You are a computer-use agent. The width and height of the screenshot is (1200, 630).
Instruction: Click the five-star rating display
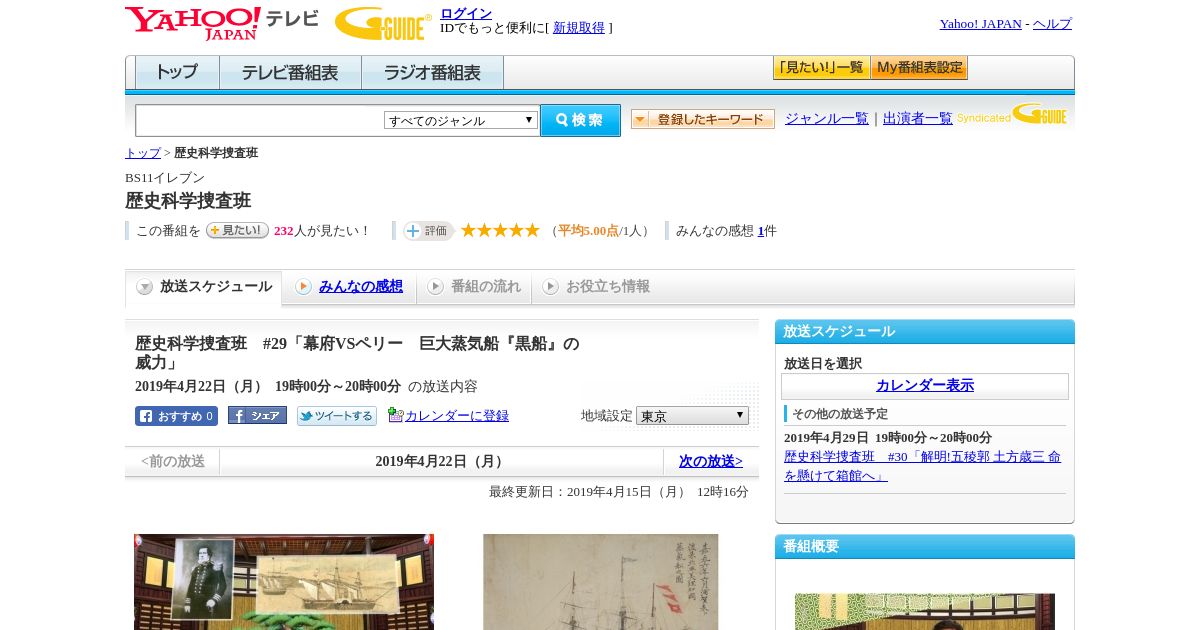pyautogui.click(x=500, y=230)
